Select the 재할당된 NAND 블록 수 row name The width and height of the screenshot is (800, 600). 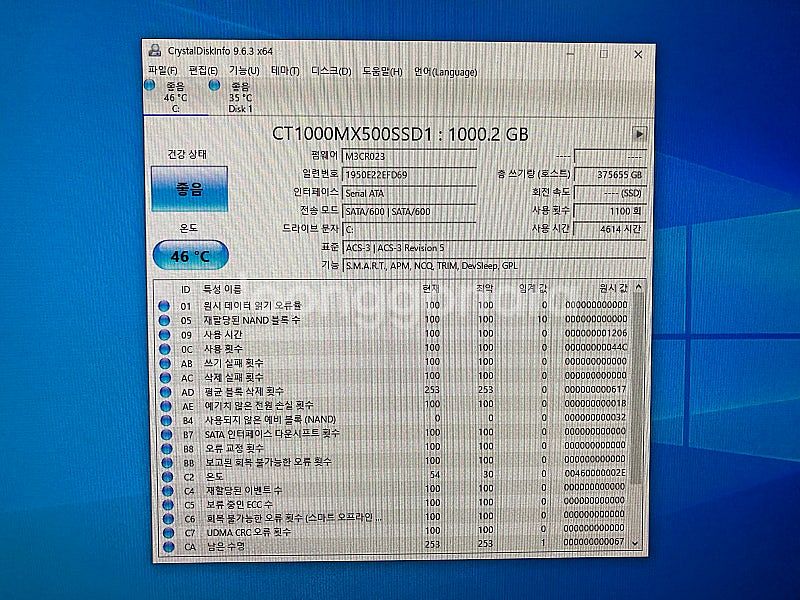[252, 320]
